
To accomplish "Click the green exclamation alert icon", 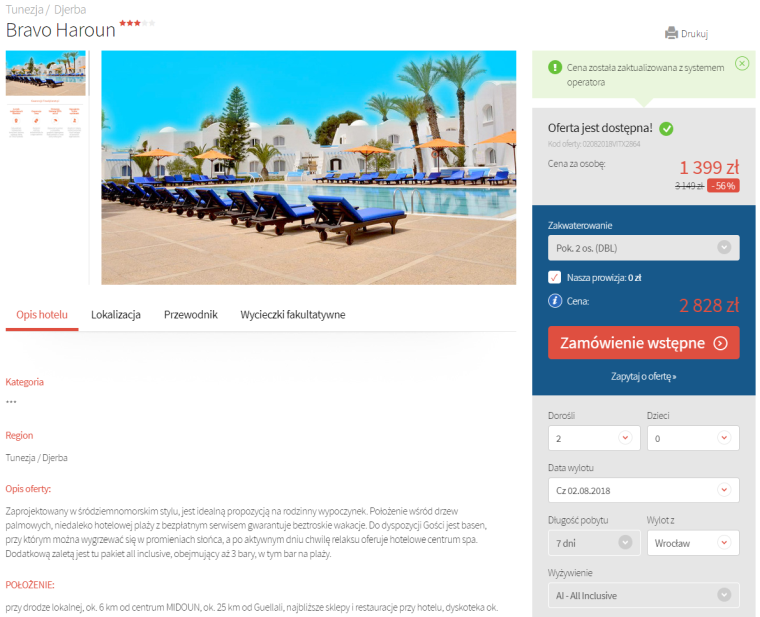I will coord(554,67).
